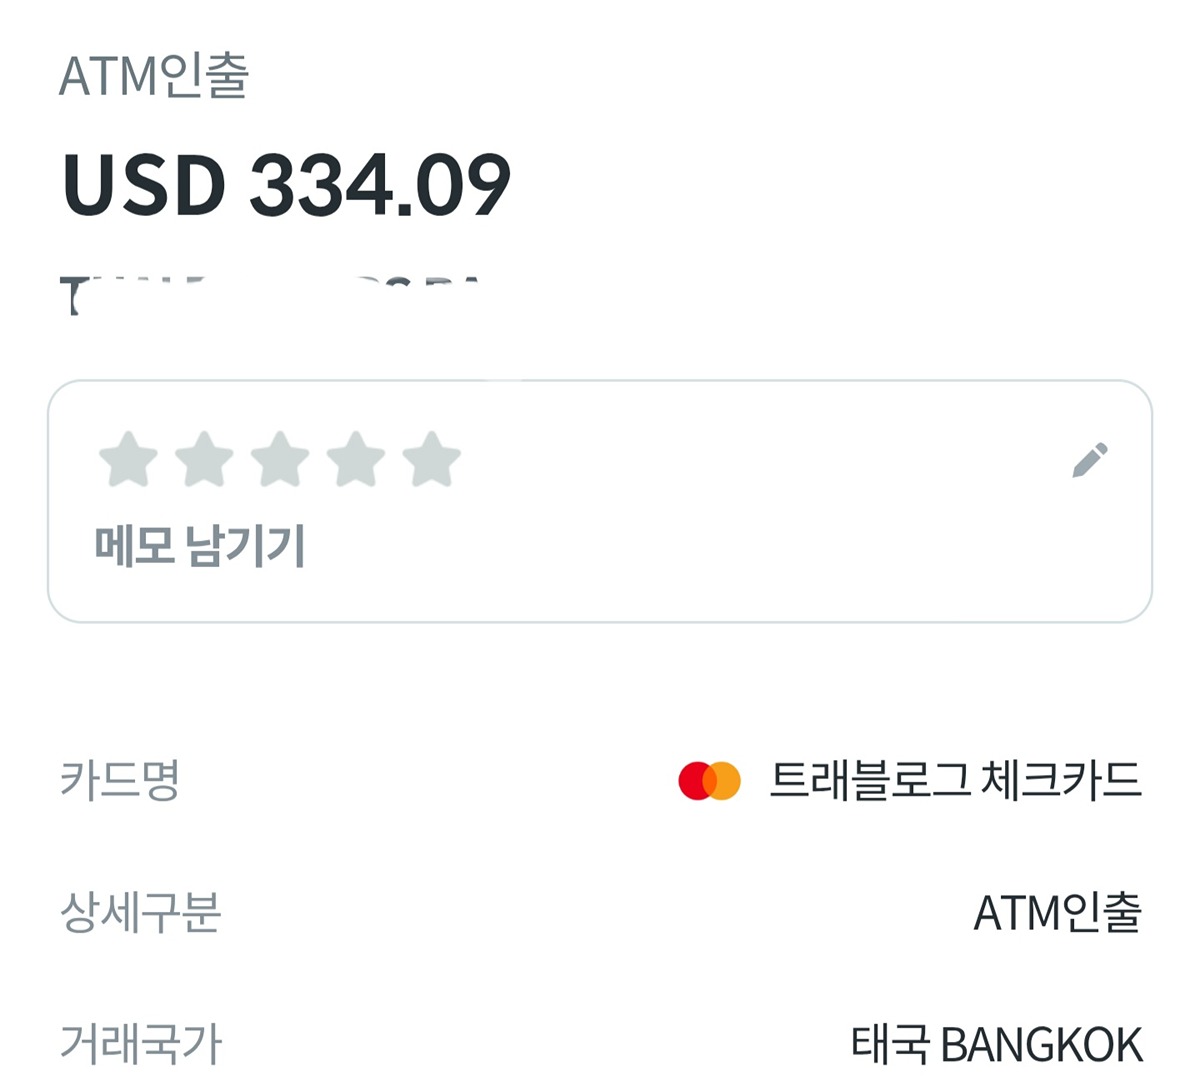Select the 상세구분 row label
Viewport: 1200px width, 1088px height.
[x=140, y=912]
